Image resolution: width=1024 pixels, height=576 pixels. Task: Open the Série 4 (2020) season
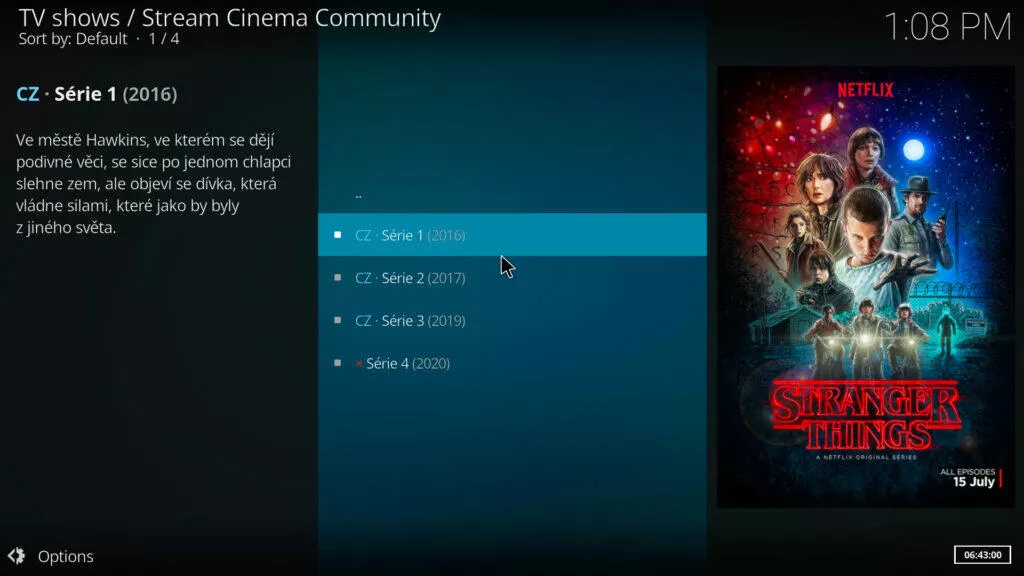pos(512,363)
